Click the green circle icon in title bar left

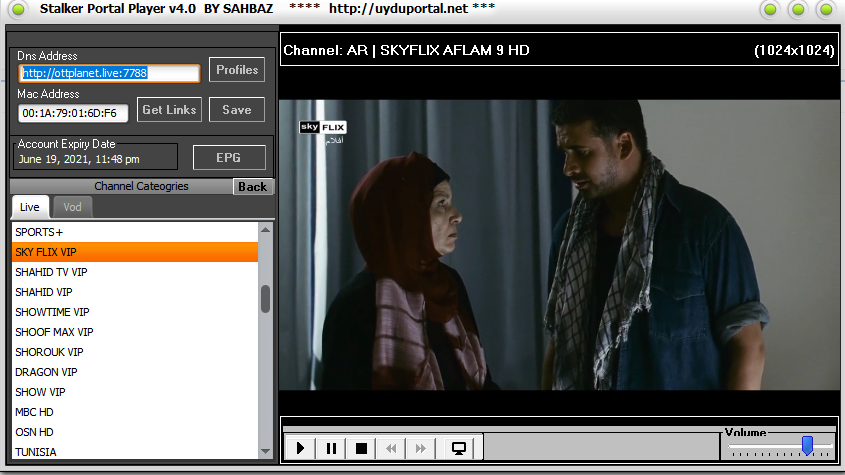[18, 9]
